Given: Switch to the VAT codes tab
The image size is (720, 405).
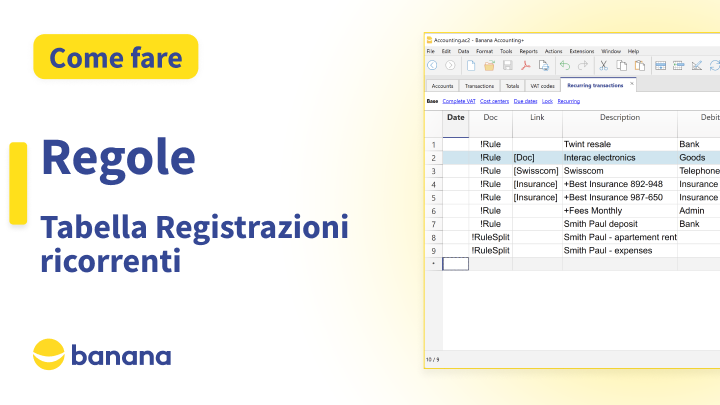Looking at the screenshot, I should (542, 86).
